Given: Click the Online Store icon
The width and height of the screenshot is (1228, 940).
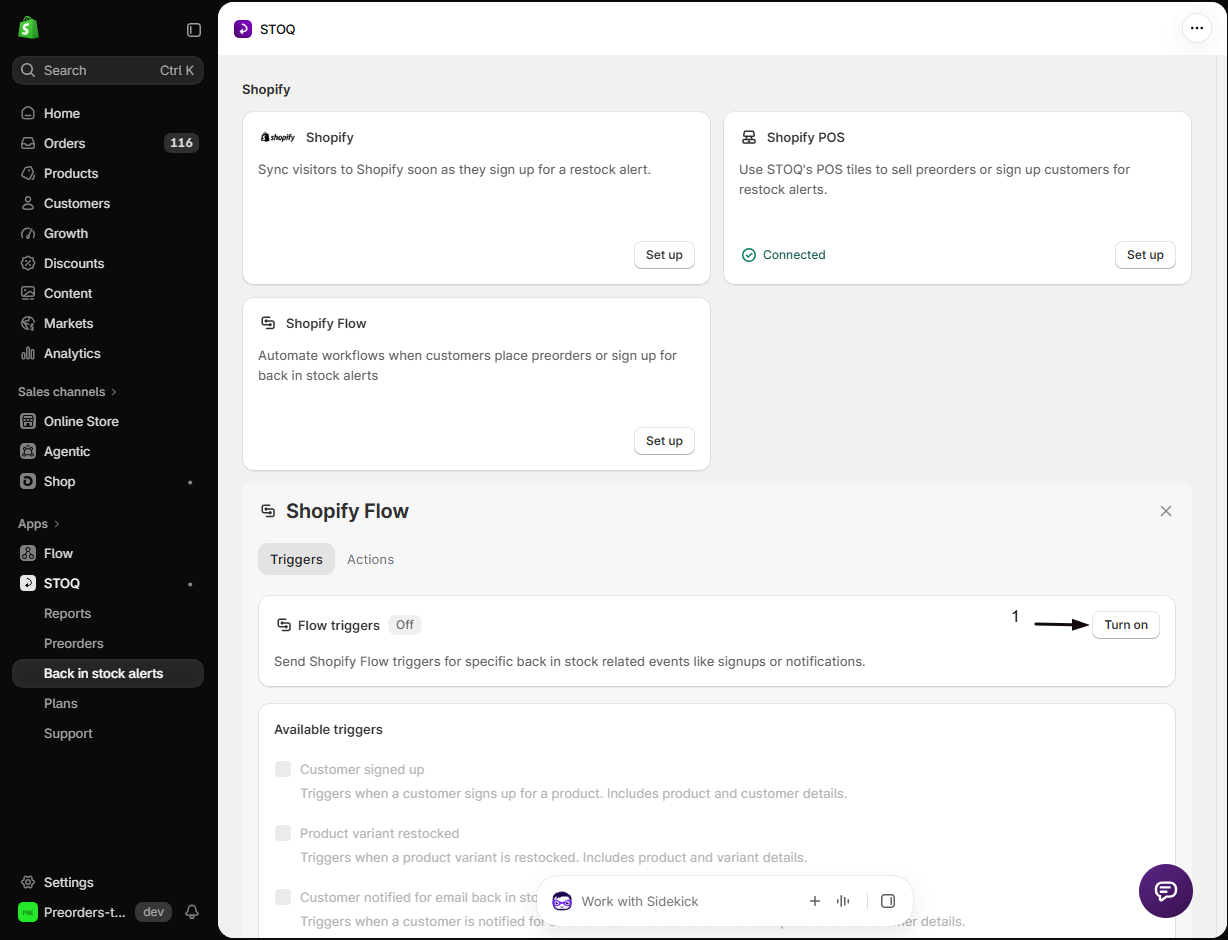Looking at the screenshot, I should pyautogui.click(x=28, y=421).
